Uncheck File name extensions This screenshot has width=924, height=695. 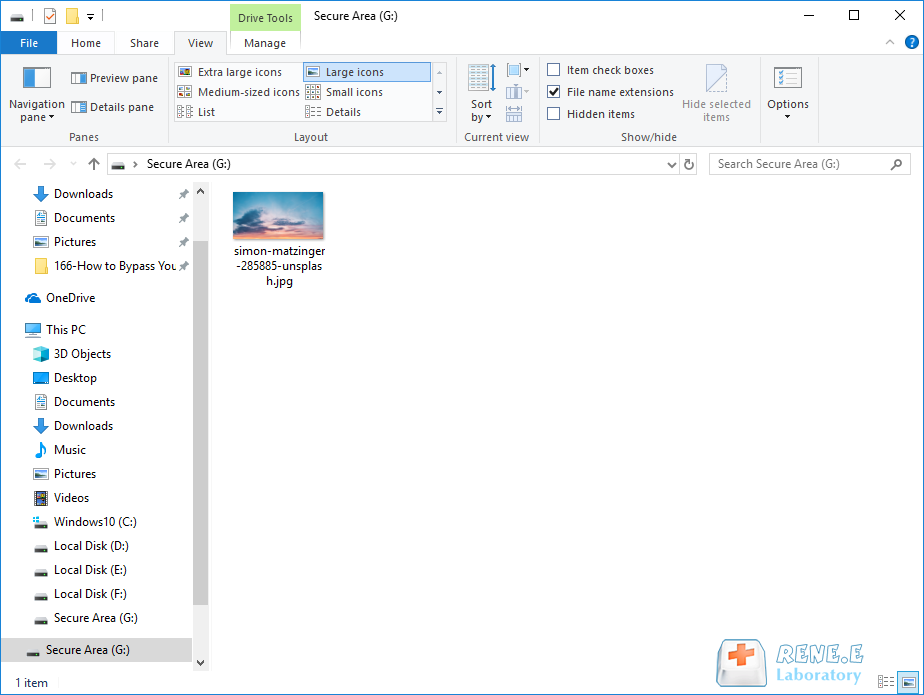[x=554, y=92]
